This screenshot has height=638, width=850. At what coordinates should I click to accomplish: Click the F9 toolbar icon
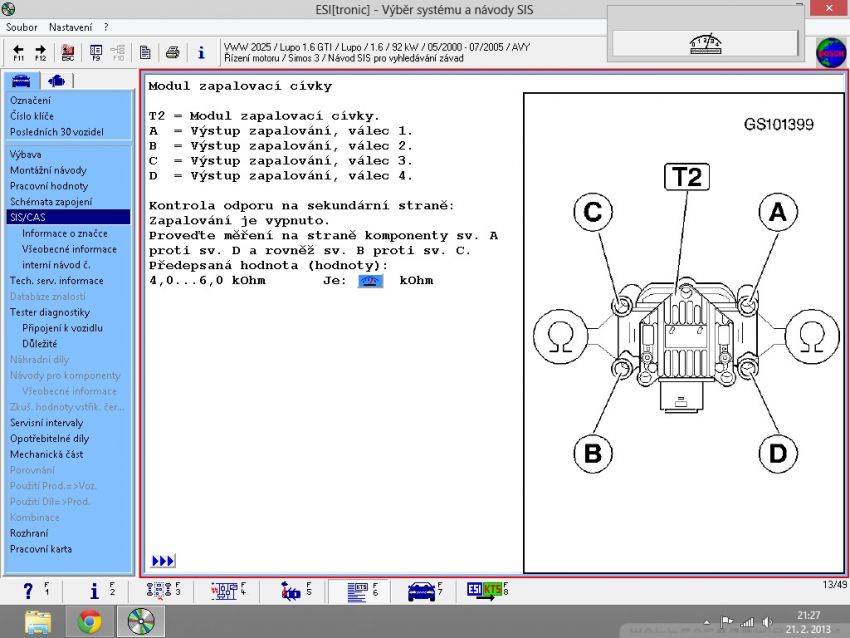pos(96,52)
